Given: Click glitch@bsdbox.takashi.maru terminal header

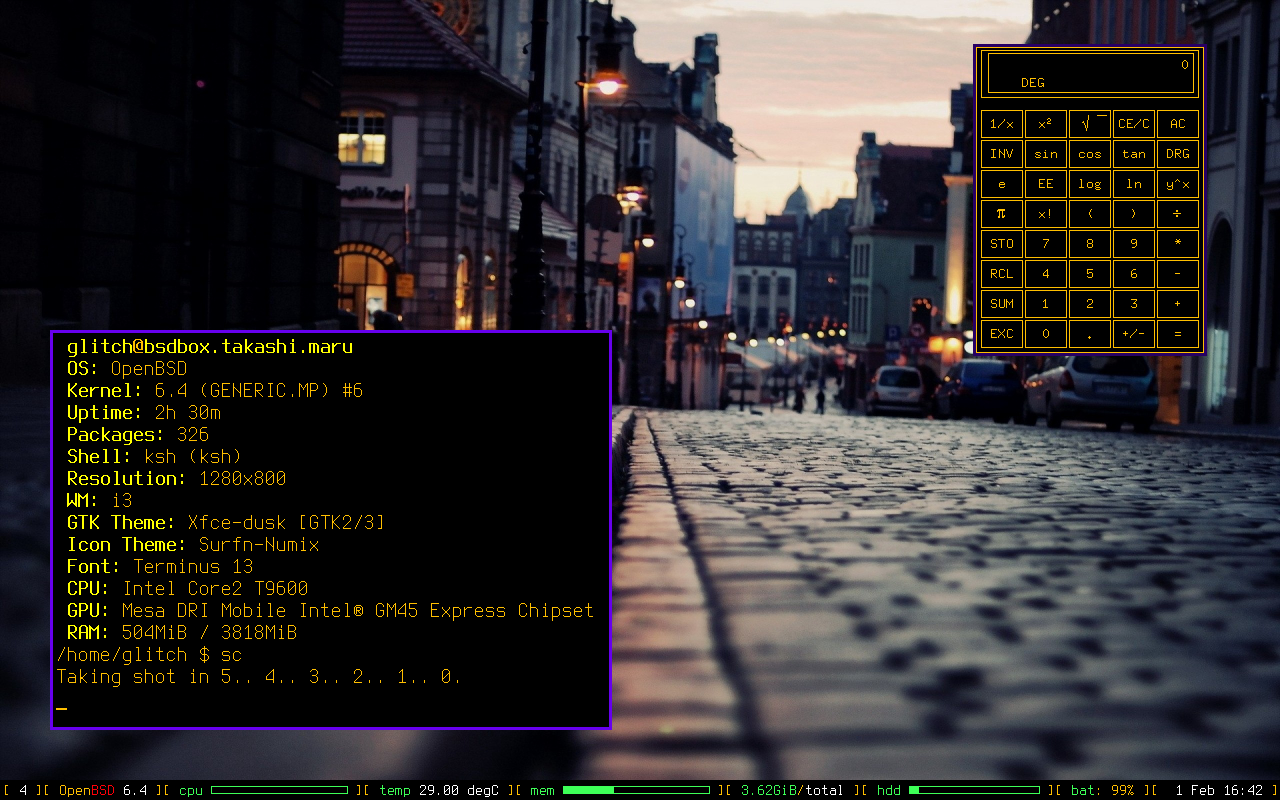Looking at the screenshot, I should pyautogui.click(x=210, y=347).
